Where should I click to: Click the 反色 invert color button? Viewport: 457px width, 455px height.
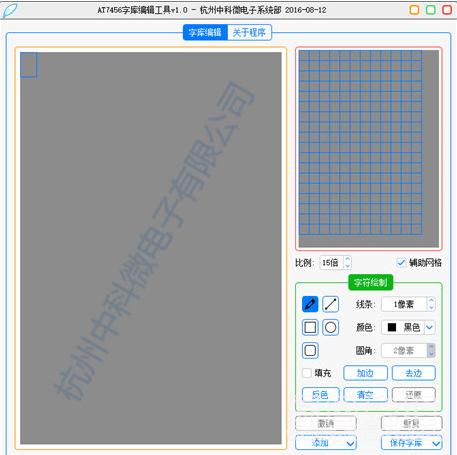pyautogui.click(x=320, y=395)
